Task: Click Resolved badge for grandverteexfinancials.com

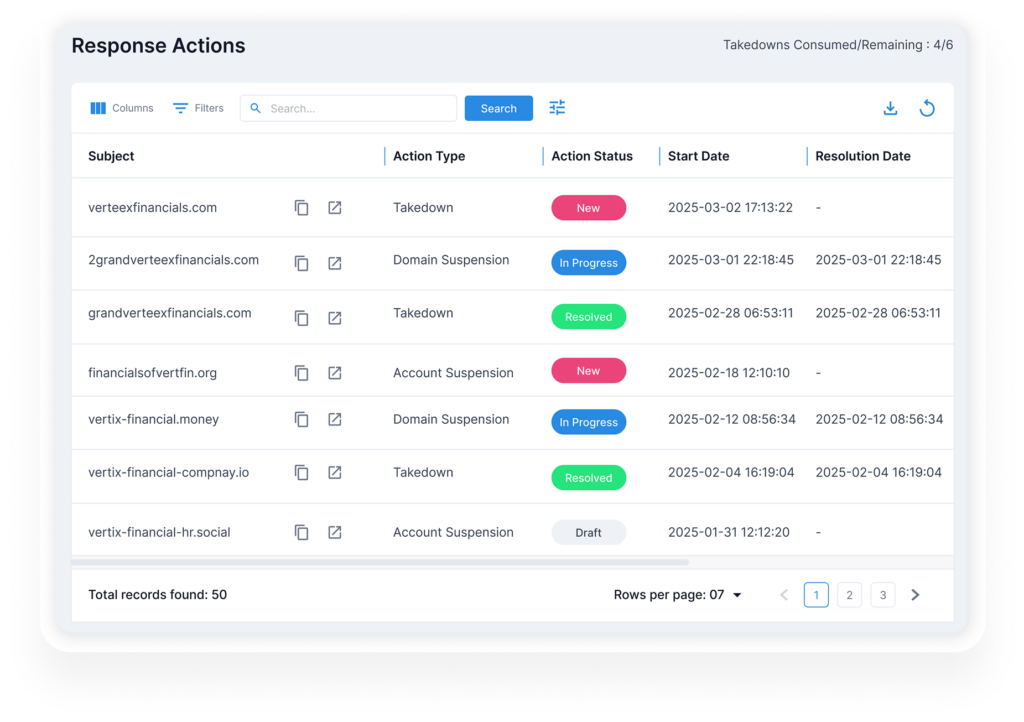Action: click(x=588, y=317)
